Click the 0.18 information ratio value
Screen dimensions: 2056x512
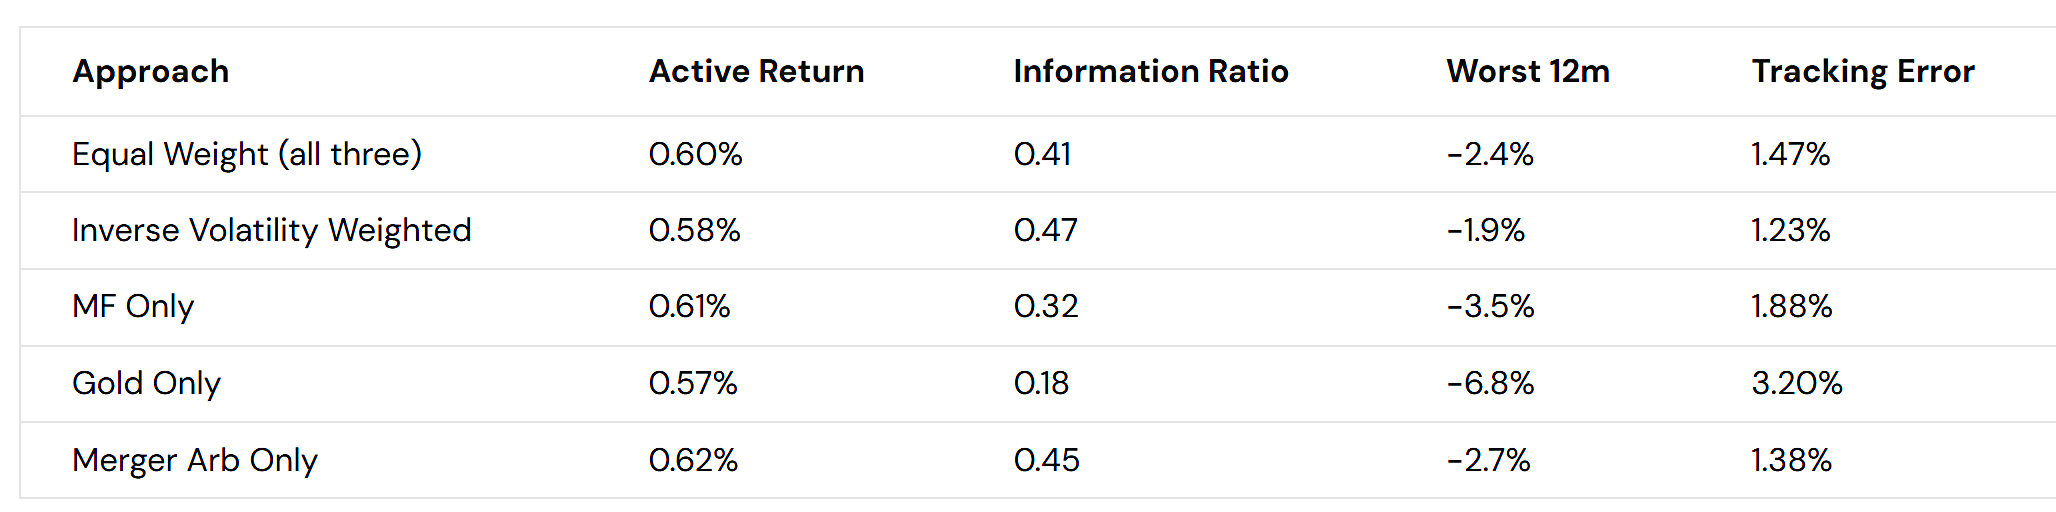click(x=1041, y=383)
